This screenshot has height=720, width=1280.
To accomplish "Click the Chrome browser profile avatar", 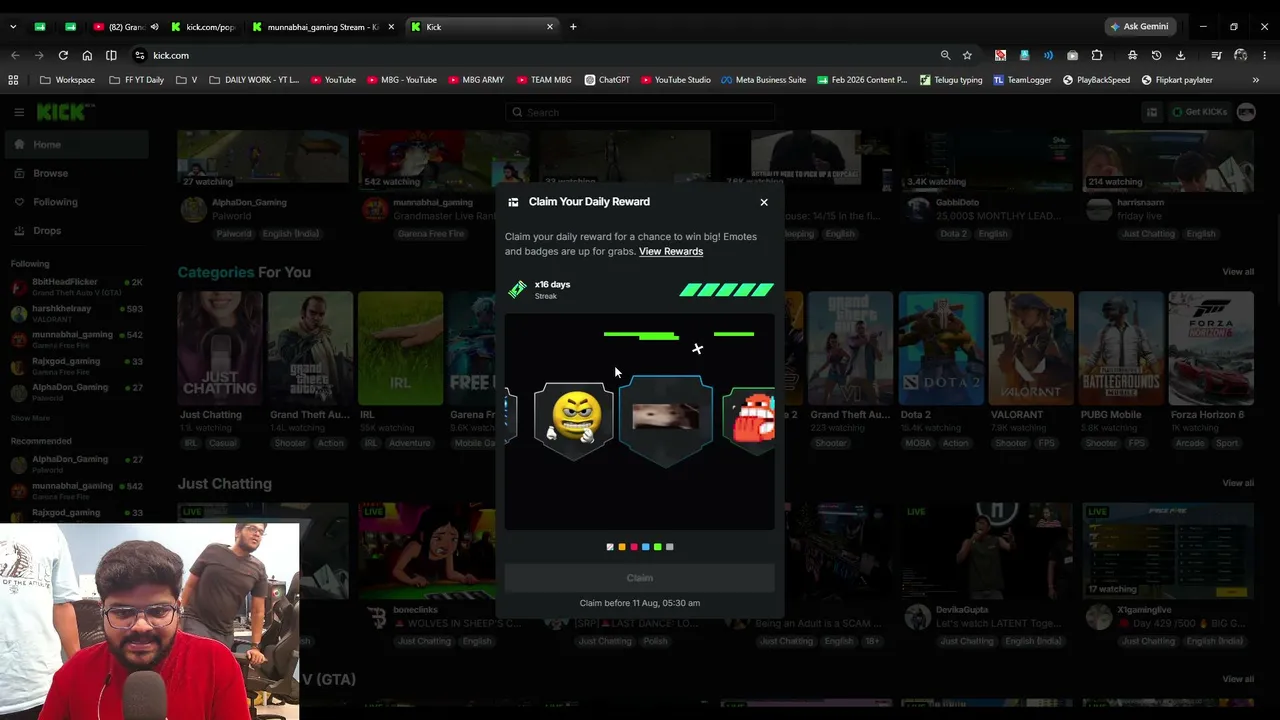I will click(1241, 55).
